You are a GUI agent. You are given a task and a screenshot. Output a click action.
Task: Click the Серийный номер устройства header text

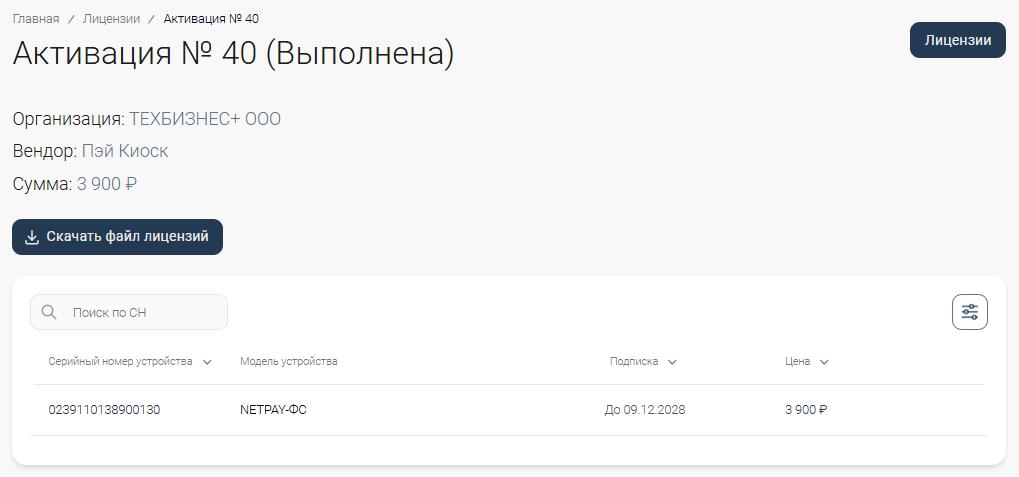[120, 361]
